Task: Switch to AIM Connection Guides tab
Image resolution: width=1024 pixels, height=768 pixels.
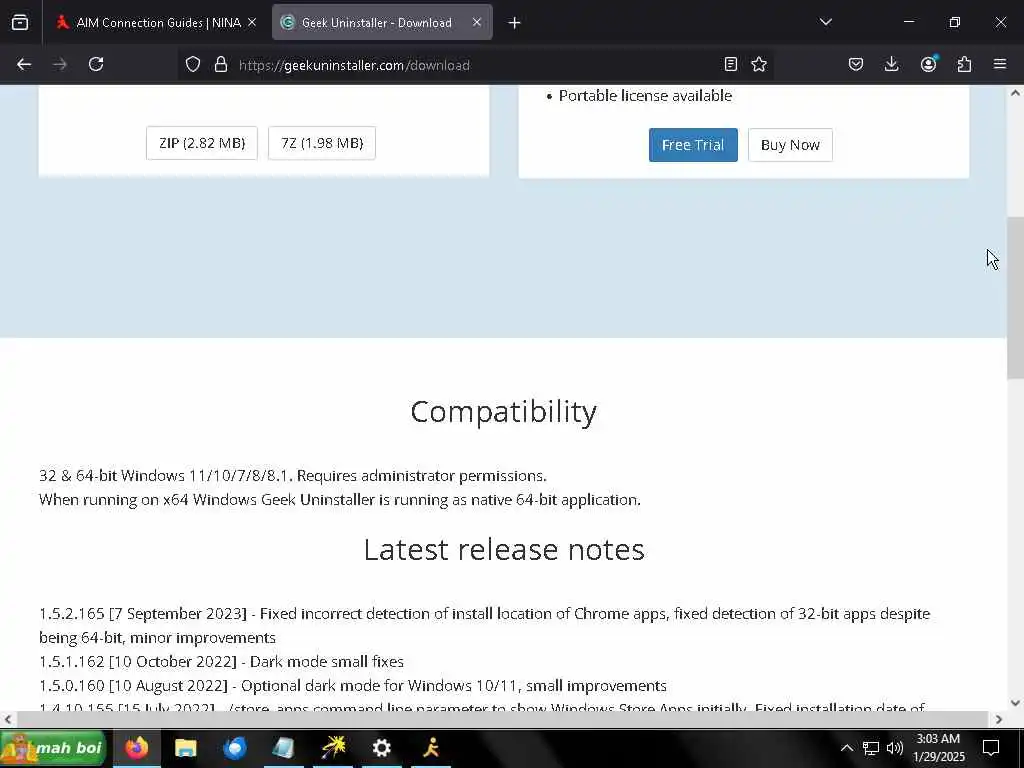Action: coord(157,23)
